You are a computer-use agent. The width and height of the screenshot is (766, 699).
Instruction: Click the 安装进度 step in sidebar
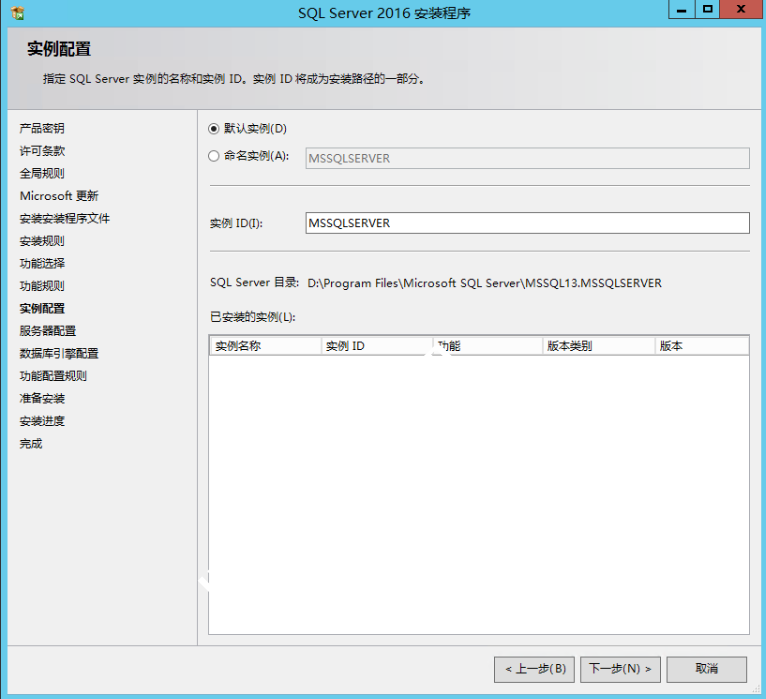(x=42, y=421)
